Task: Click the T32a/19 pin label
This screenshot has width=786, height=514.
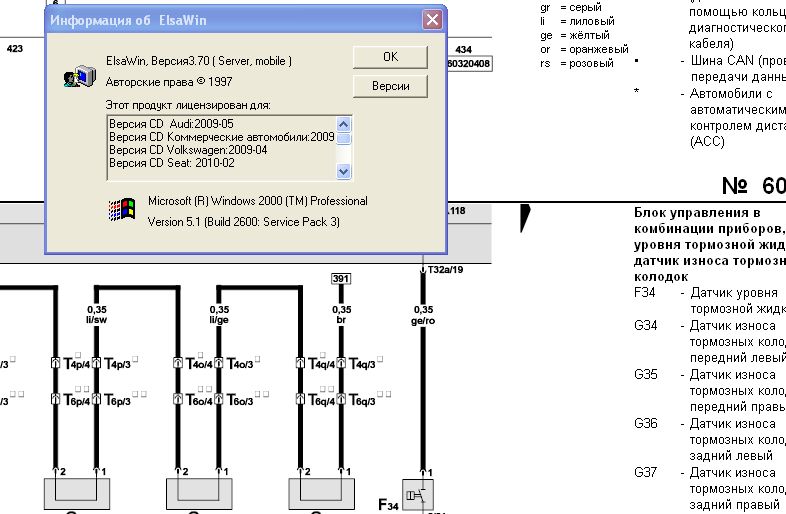Action: click(445, 270)
